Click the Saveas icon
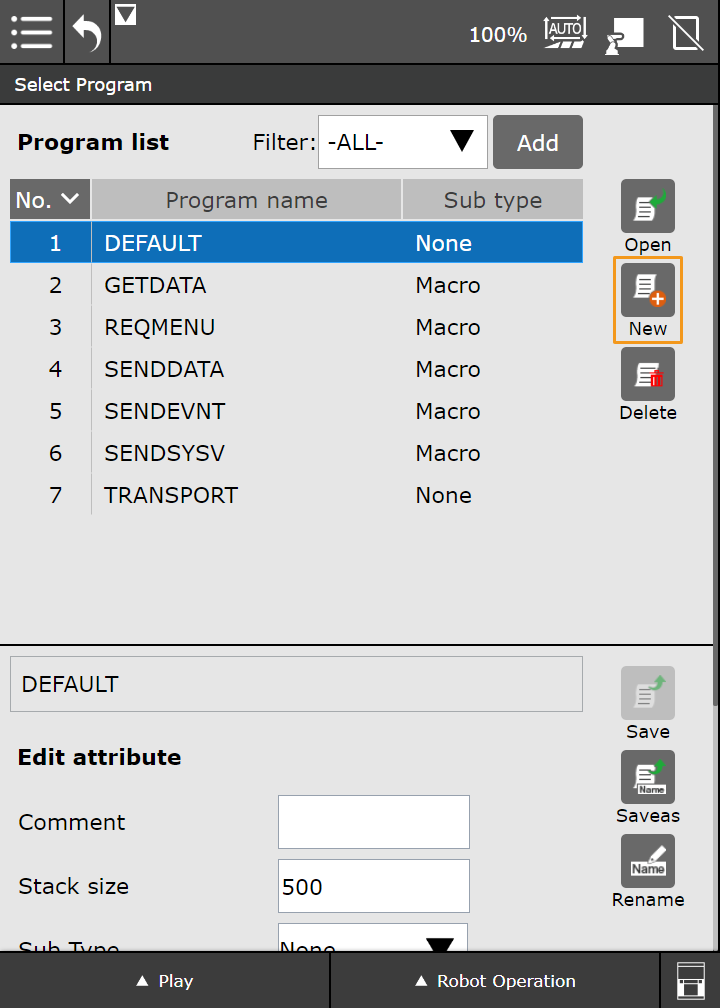 pos(647,778)
